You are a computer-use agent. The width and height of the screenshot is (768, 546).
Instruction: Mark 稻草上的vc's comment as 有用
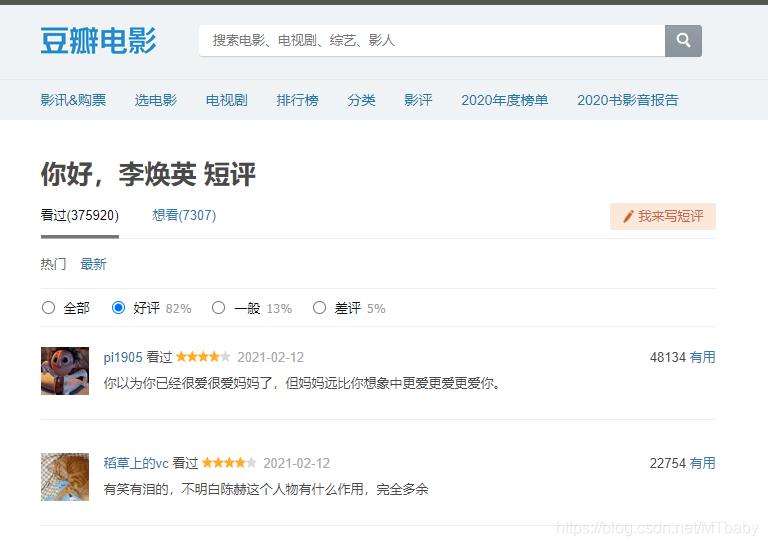[x=702, y=463]
